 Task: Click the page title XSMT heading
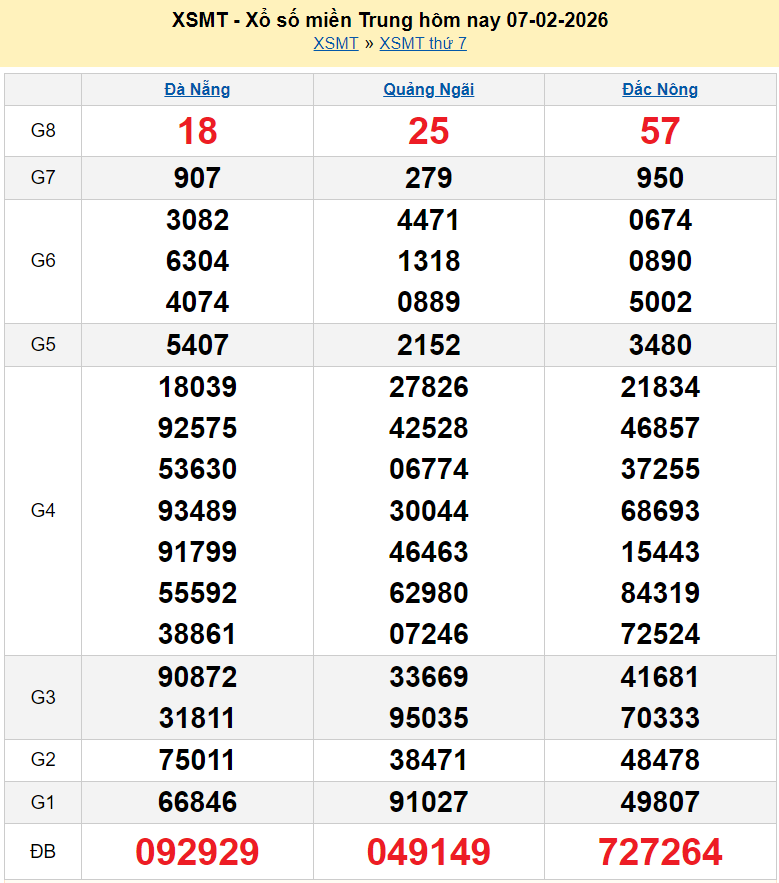tap(389, 20)
